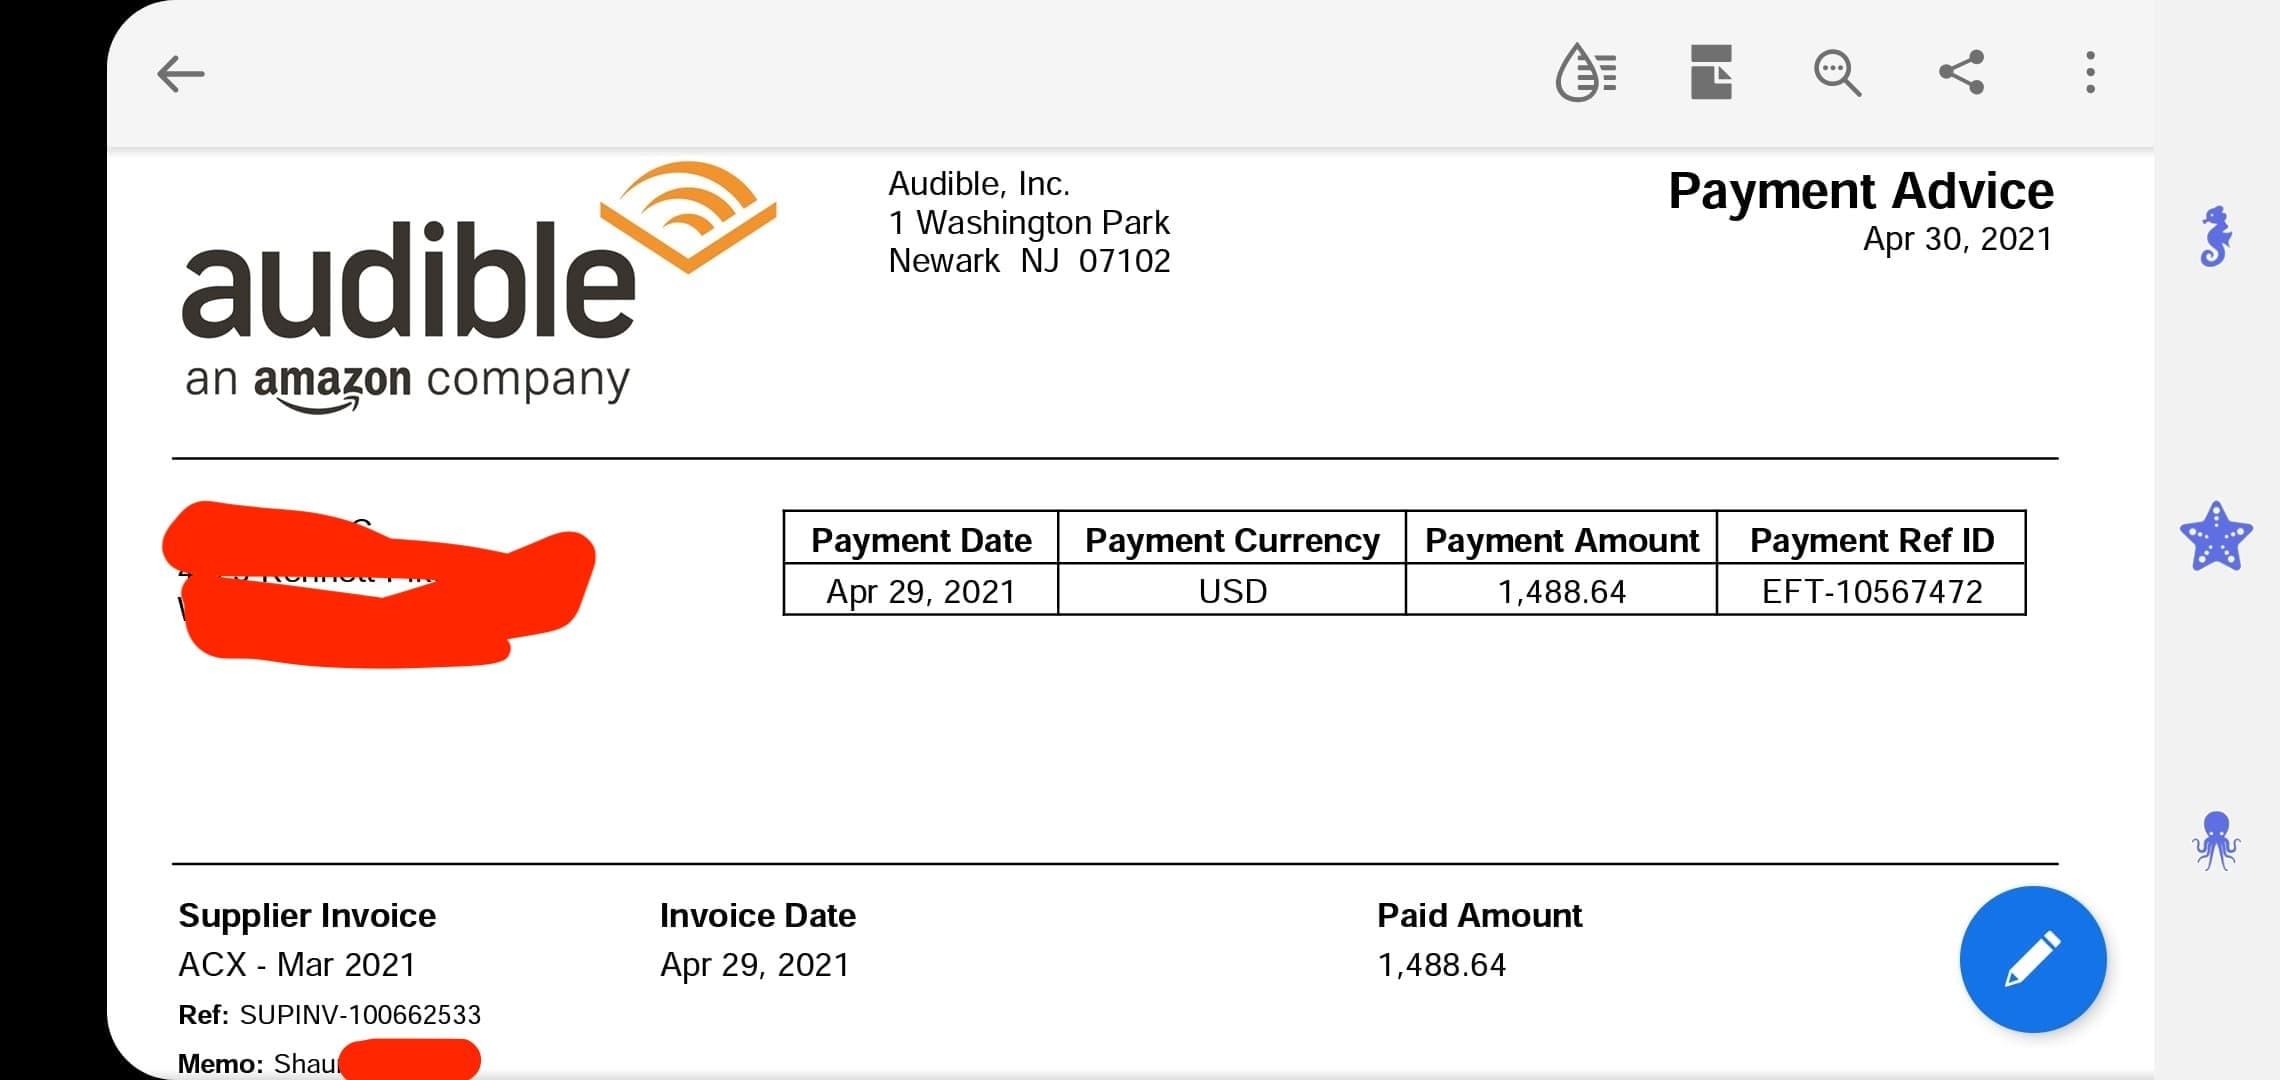Click the Apr 29, 2021 payment date cell

(x=921, y=591)
